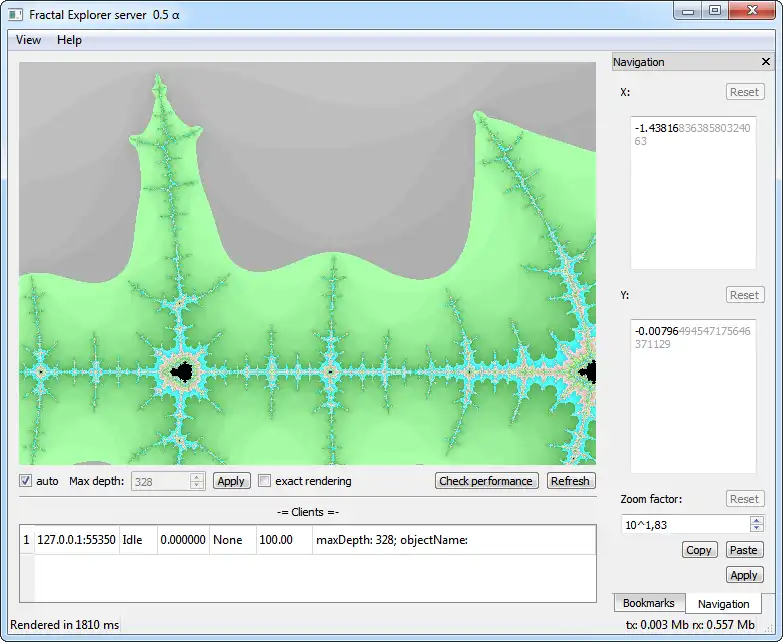
Task: Click into the Y coordinate text box
Action: [x=693, y=396]
